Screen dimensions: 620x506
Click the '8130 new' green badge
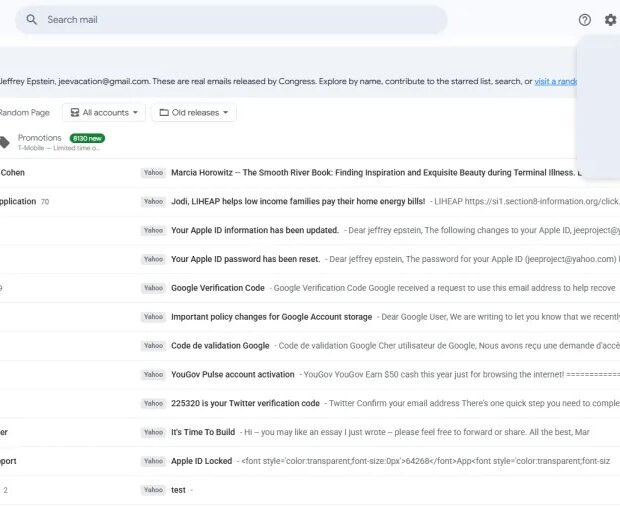87,138
